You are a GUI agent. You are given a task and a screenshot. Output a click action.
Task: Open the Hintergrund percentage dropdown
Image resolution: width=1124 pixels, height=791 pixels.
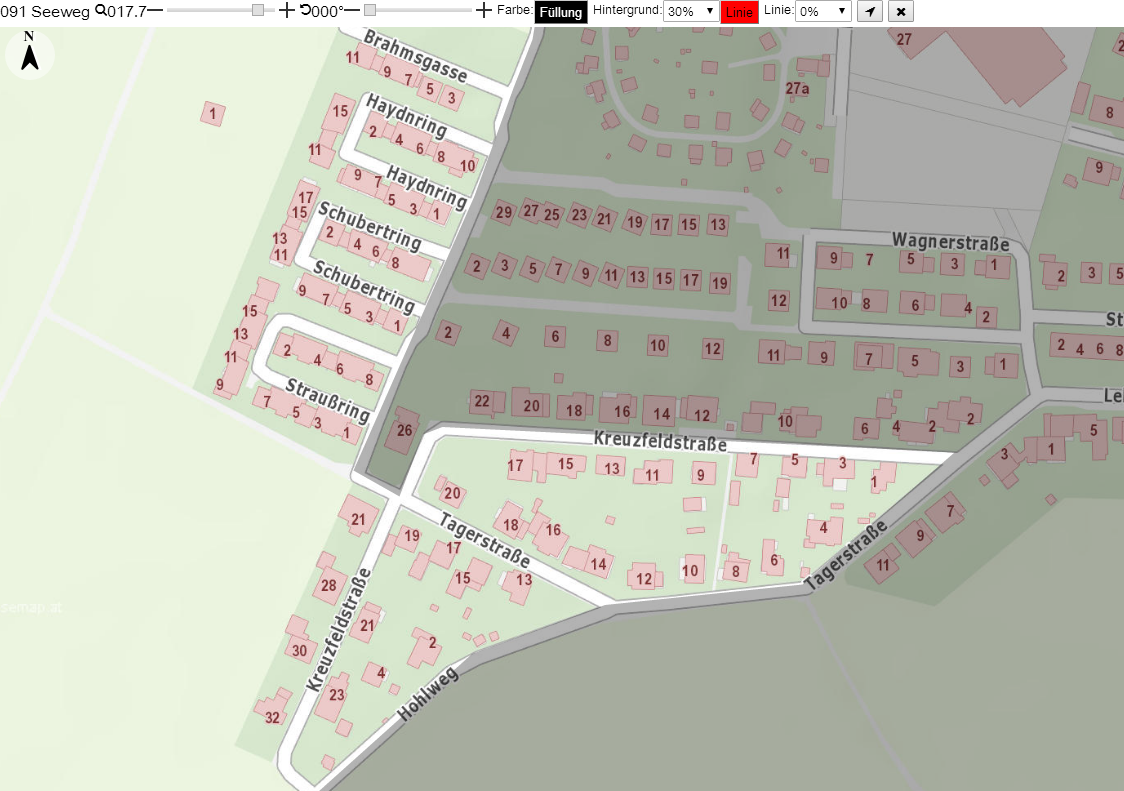click(691, 11)
